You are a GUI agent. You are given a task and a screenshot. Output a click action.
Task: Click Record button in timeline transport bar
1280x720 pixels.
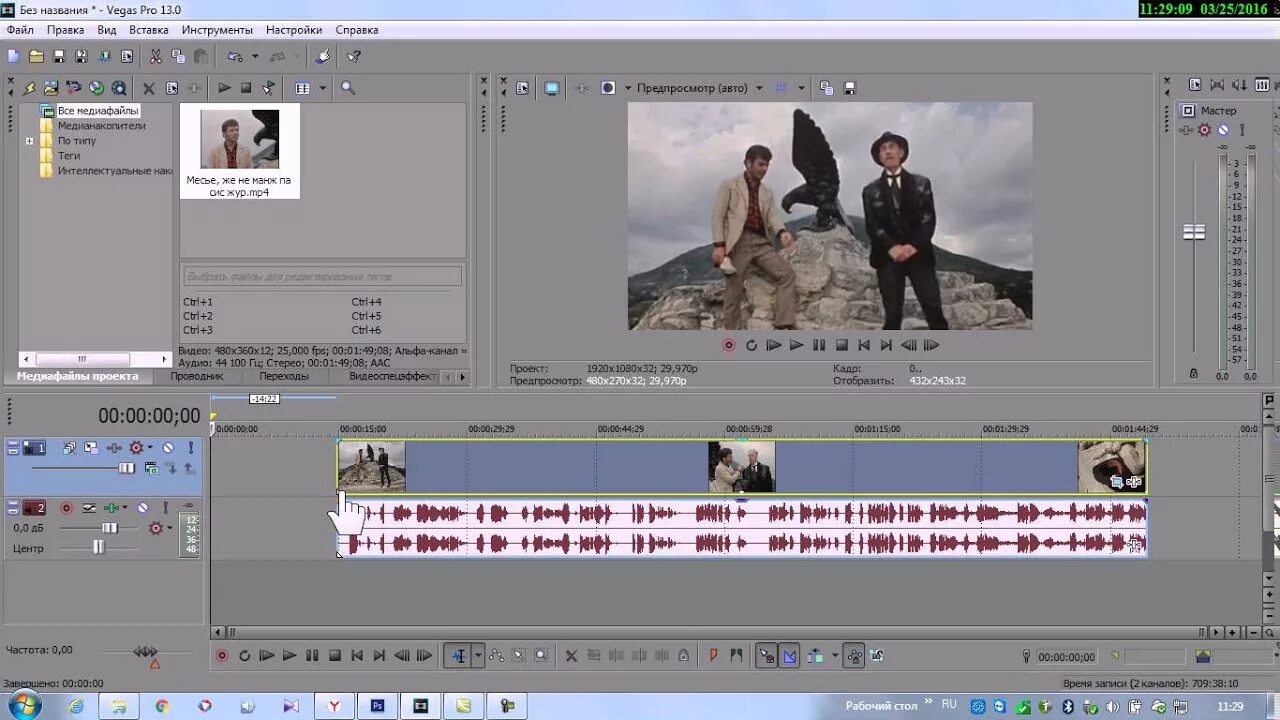coord(222,656)
